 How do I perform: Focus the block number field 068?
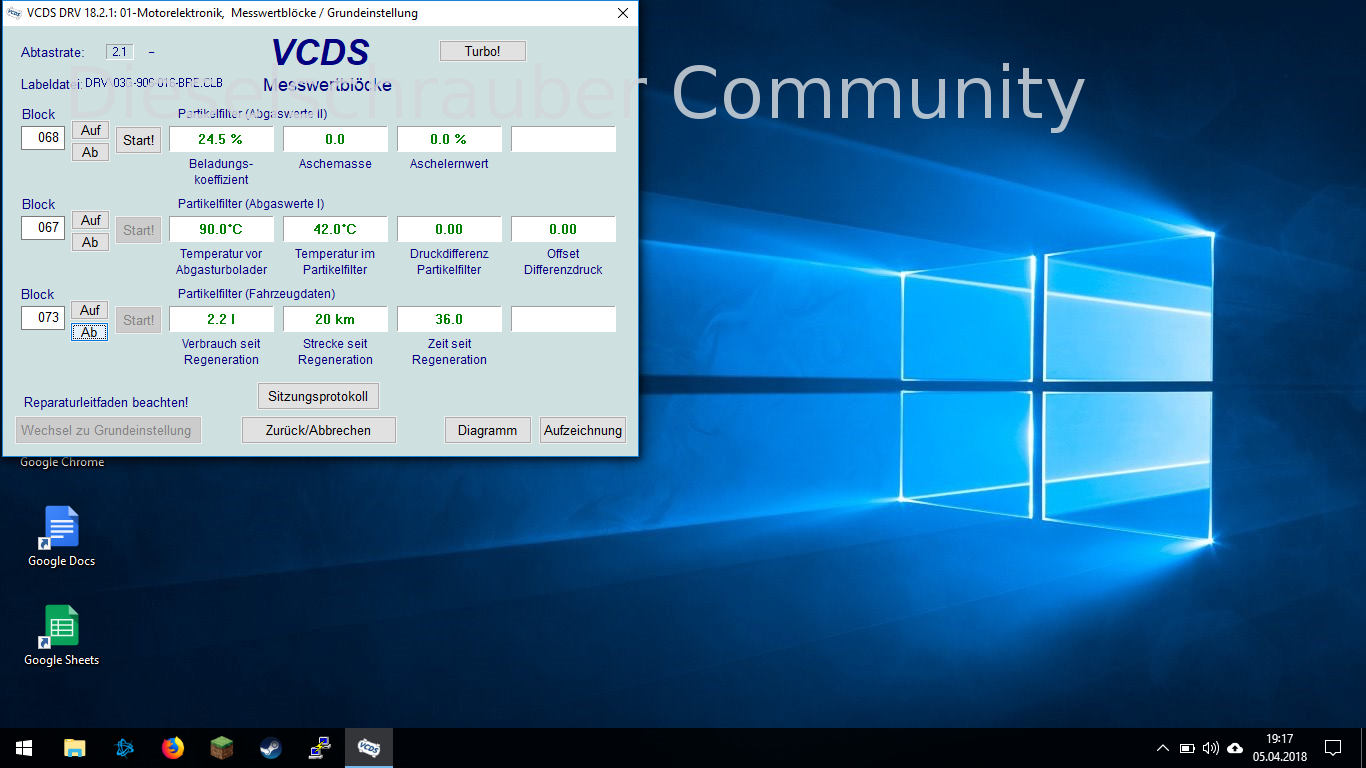[x=43, y=138]
